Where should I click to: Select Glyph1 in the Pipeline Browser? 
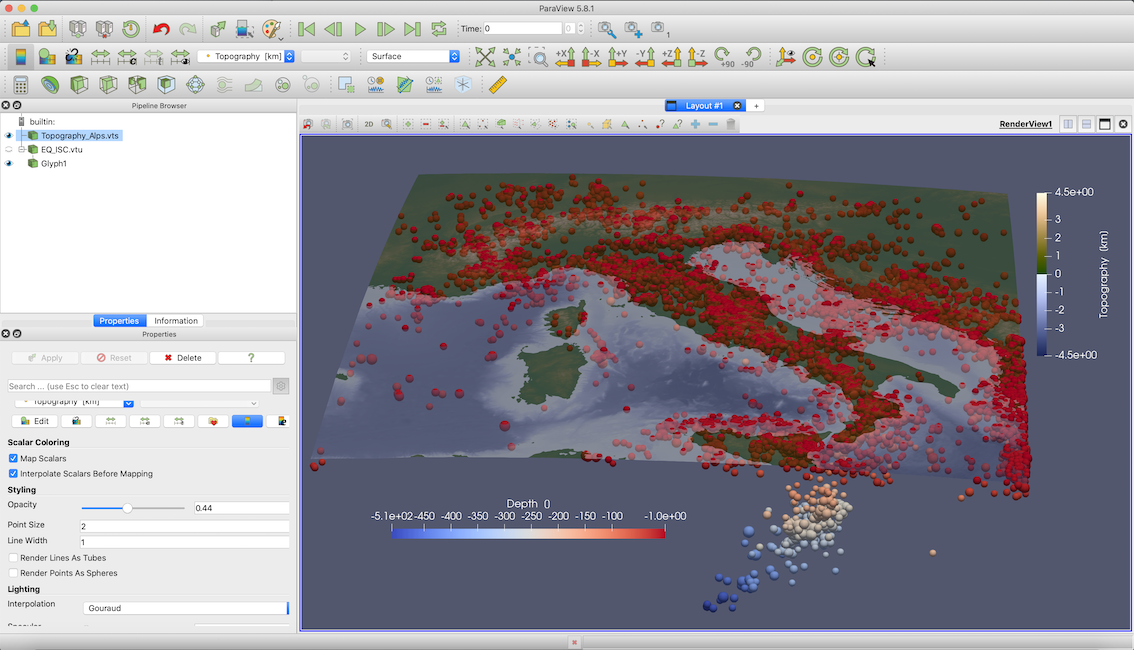click(x=54, y=163)
